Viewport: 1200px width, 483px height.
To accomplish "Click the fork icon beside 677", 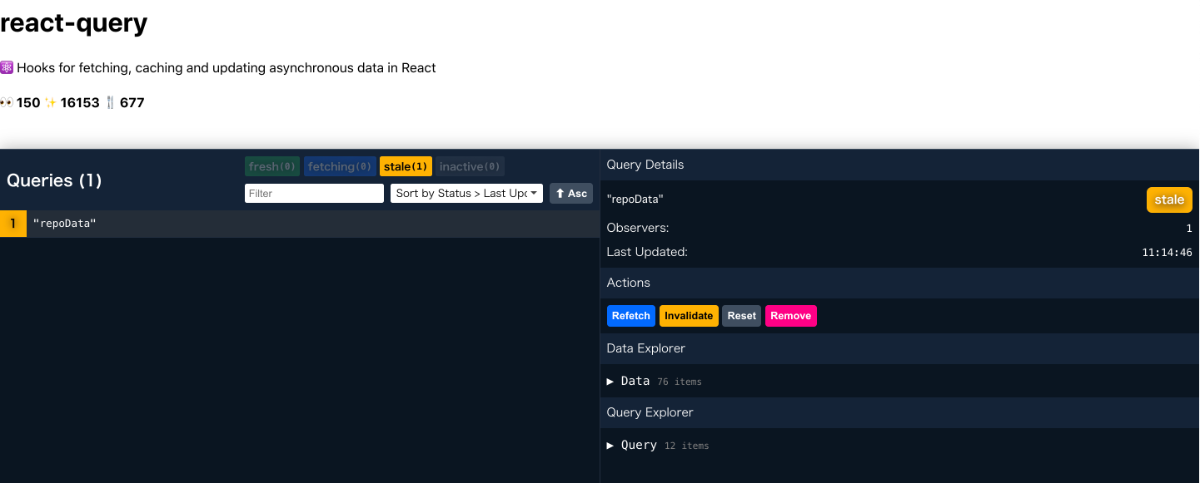I will click(110, 103).
